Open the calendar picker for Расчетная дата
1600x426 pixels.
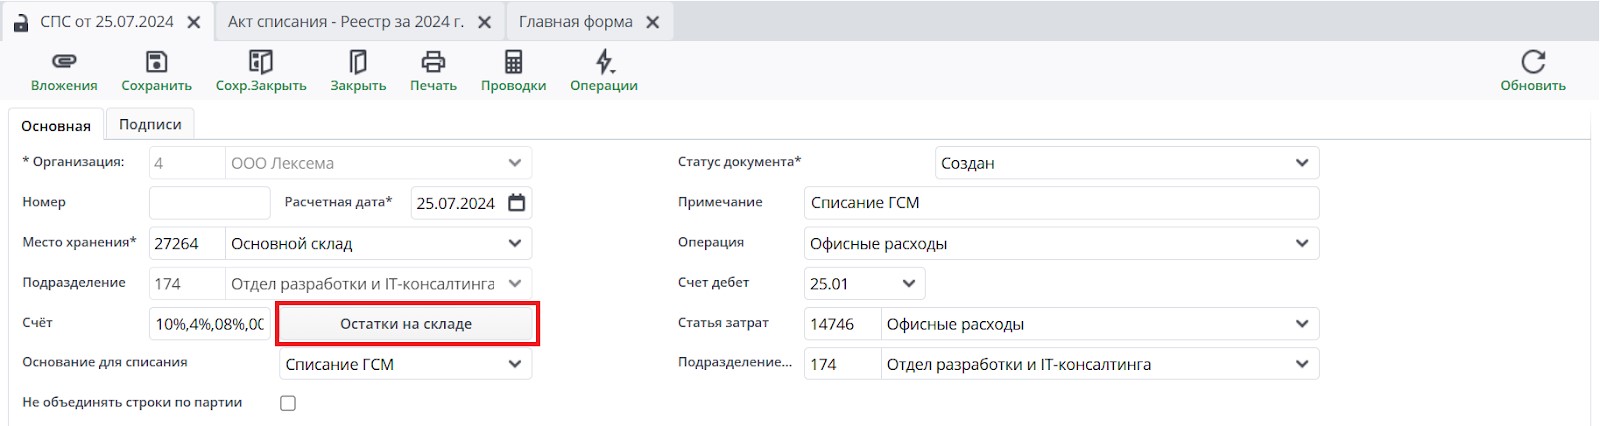[516, 203]
